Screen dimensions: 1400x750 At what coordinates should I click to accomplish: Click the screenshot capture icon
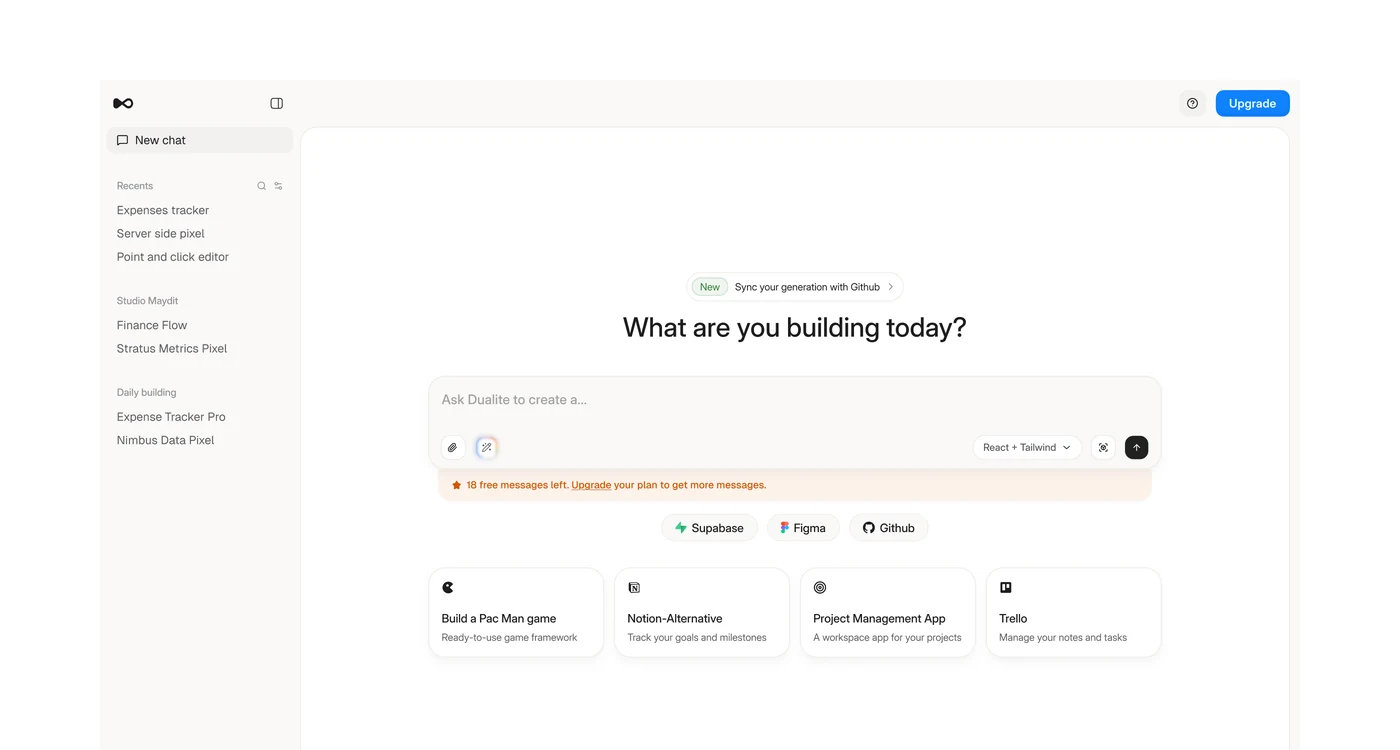(x=1103, y=448)
